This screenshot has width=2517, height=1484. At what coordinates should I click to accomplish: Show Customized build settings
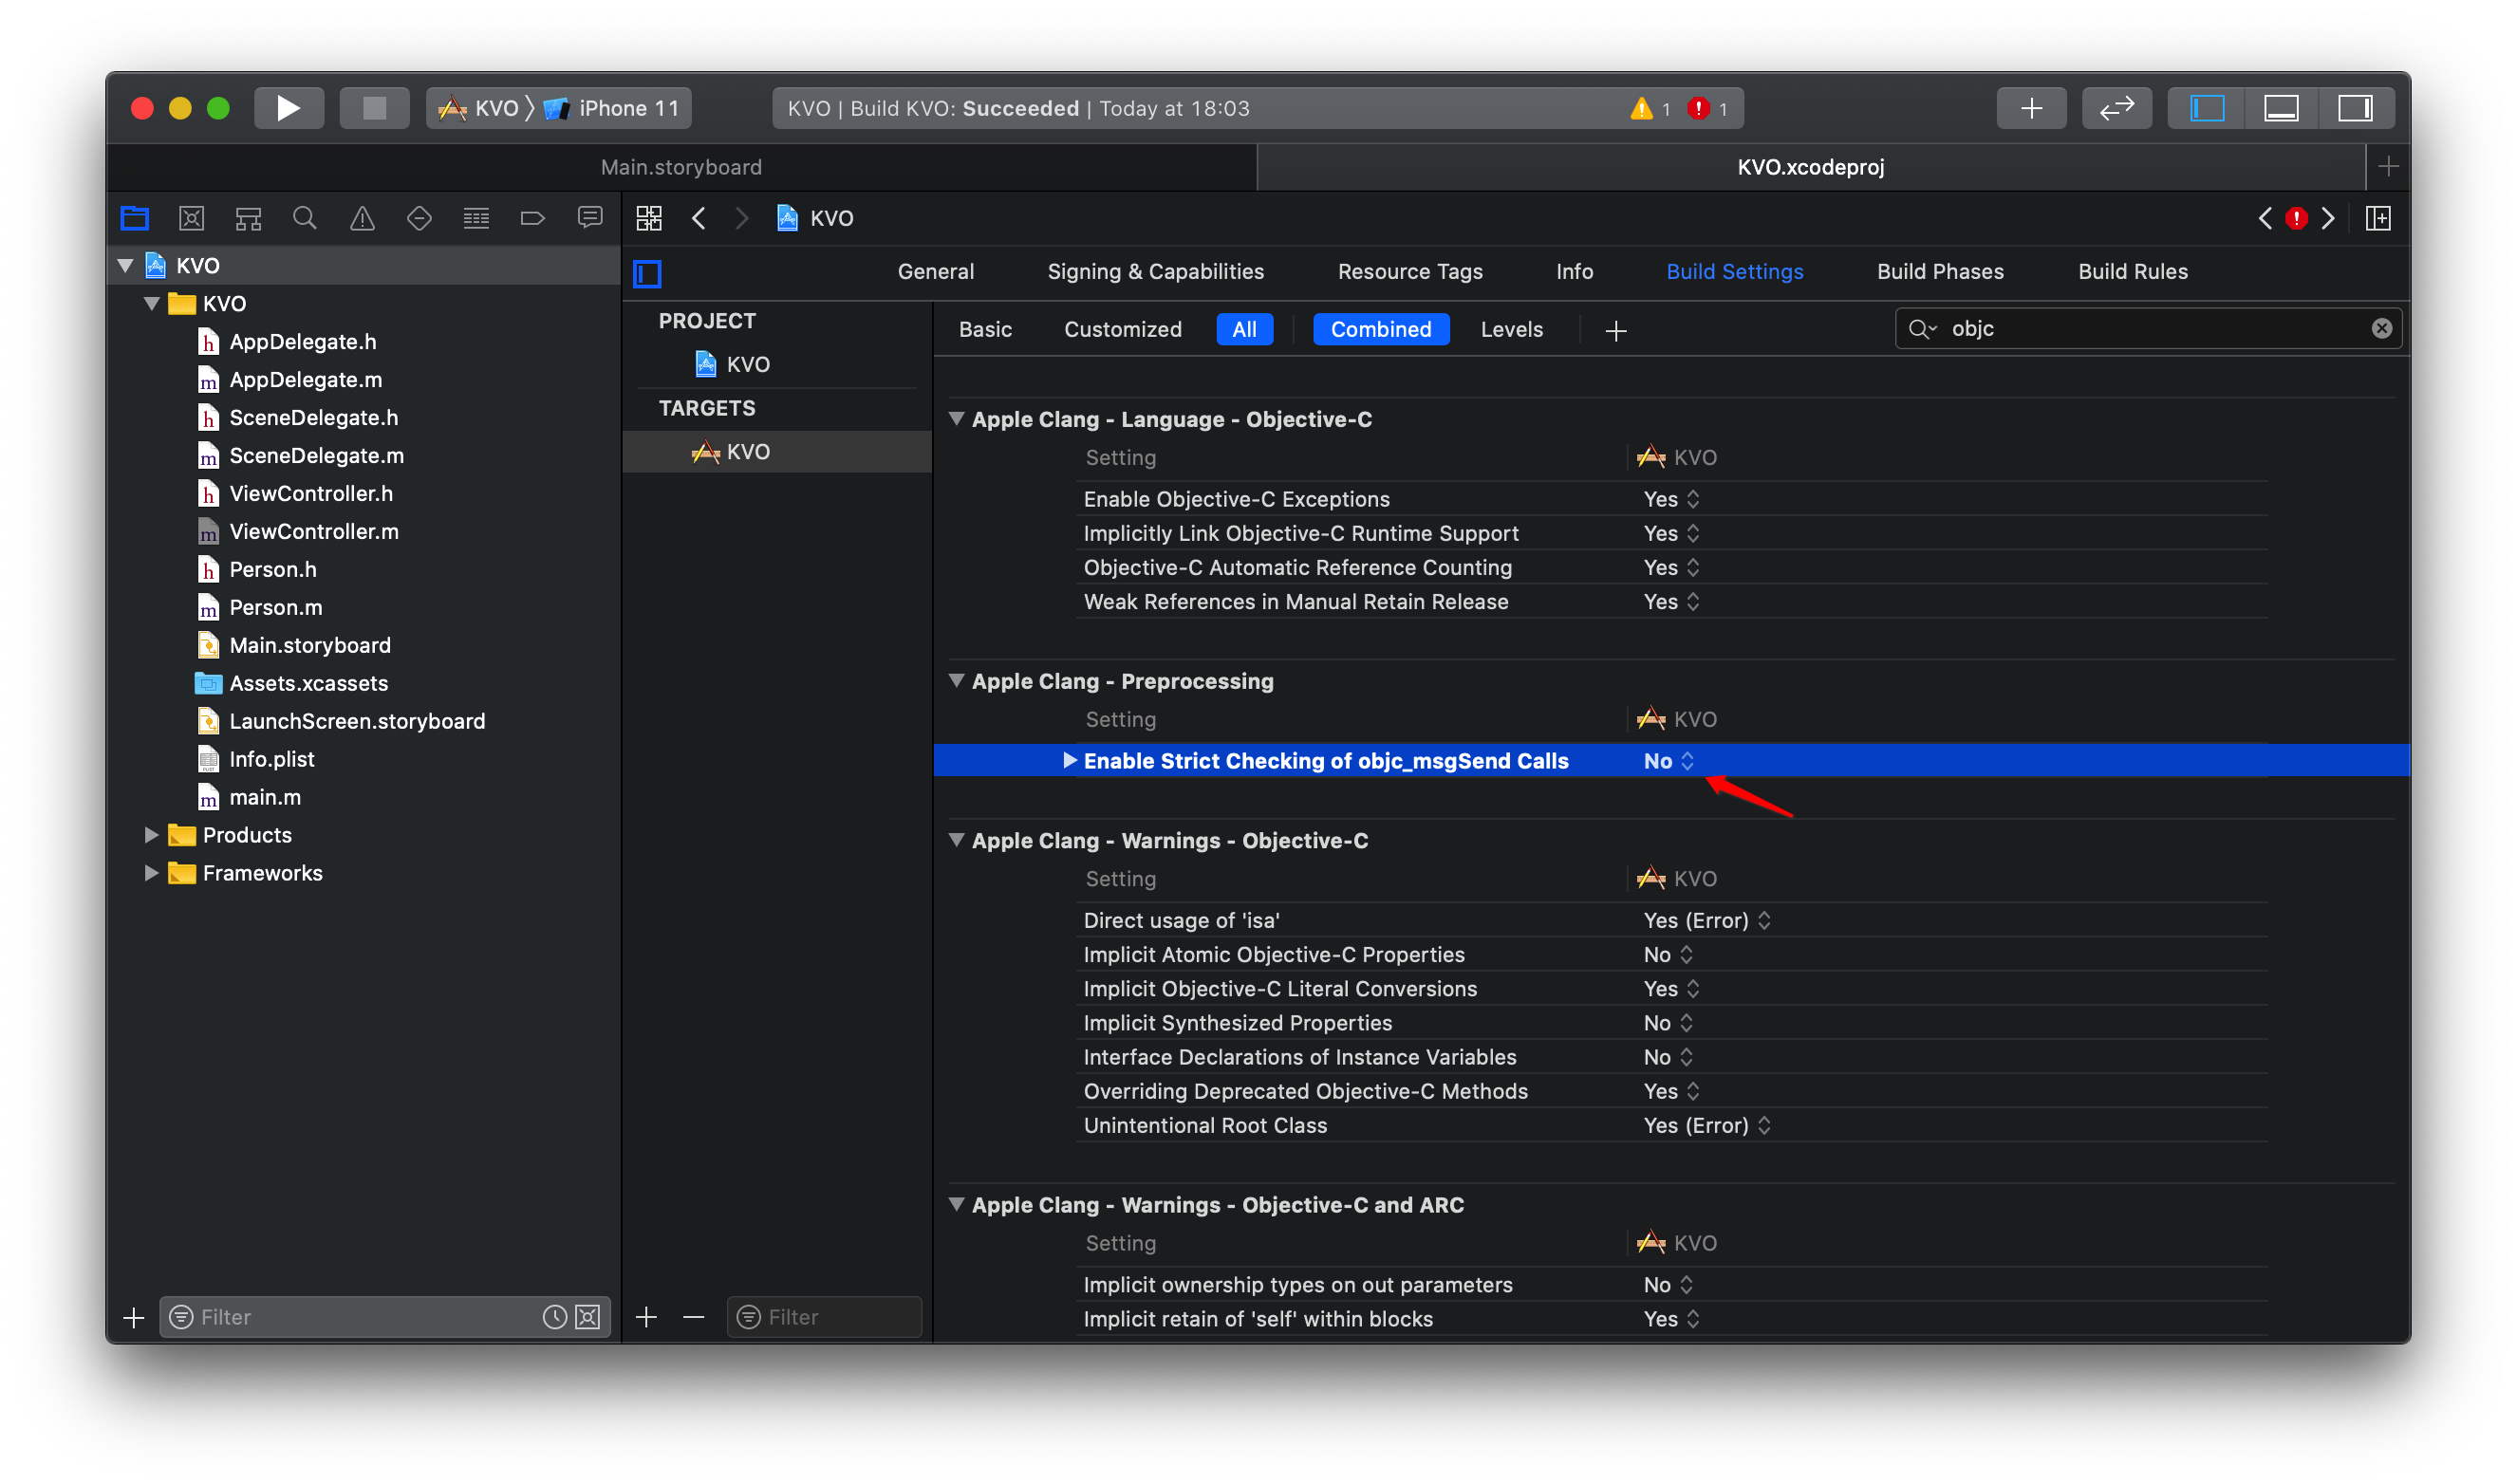tap(1122, 329)
